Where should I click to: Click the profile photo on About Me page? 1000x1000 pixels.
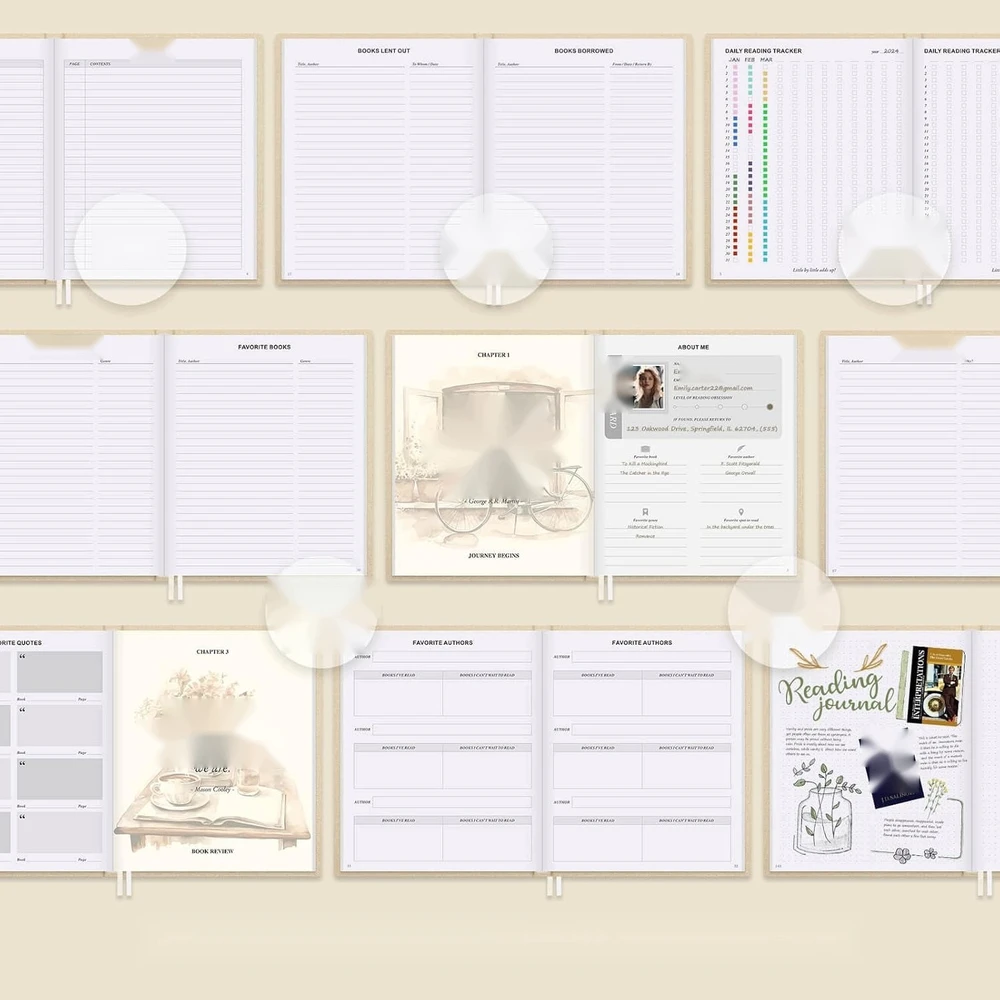tap(647, 386)
